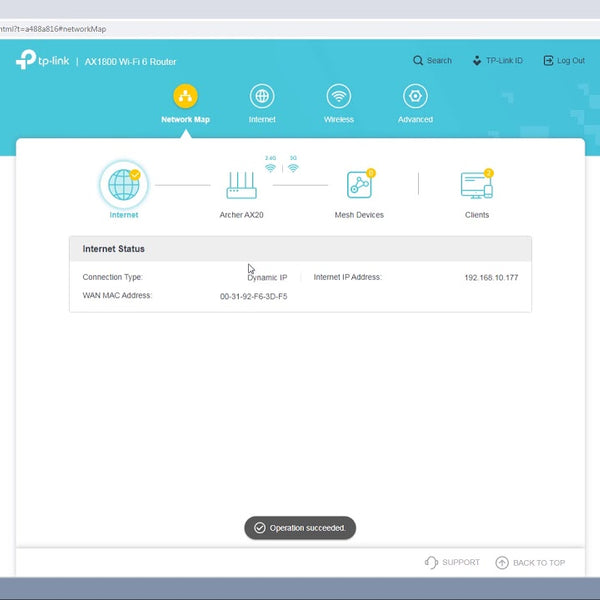Click the Archer AX20 label
This screenshot has height=600, width=600.
coord(241,215)
